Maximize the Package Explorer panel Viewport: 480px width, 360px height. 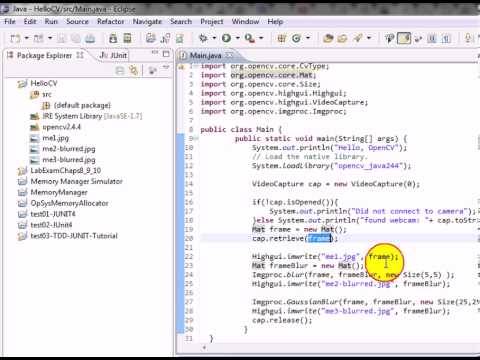[x=166, y=54]
